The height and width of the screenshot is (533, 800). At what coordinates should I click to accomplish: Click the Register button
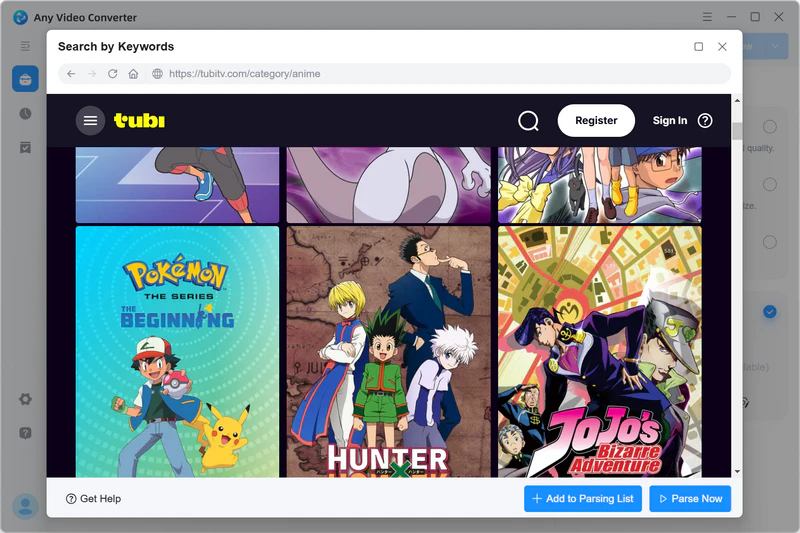click(596, 120)
